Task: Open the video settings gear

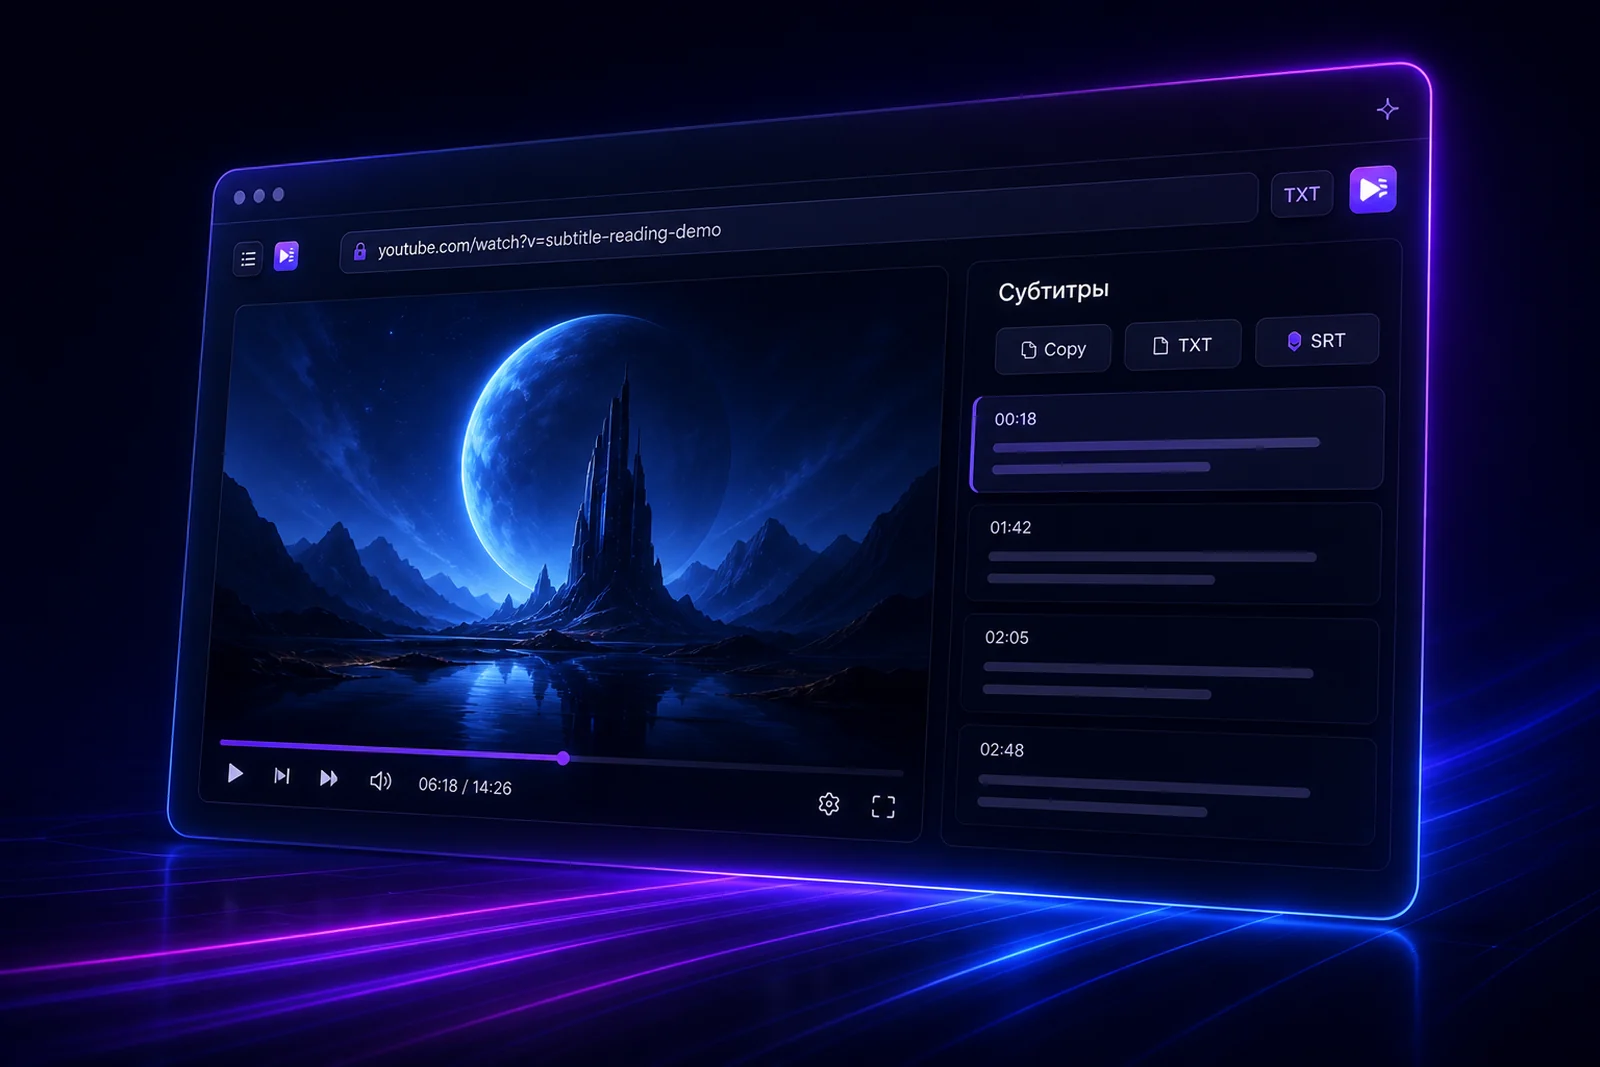Action: (x=829, y=804)
